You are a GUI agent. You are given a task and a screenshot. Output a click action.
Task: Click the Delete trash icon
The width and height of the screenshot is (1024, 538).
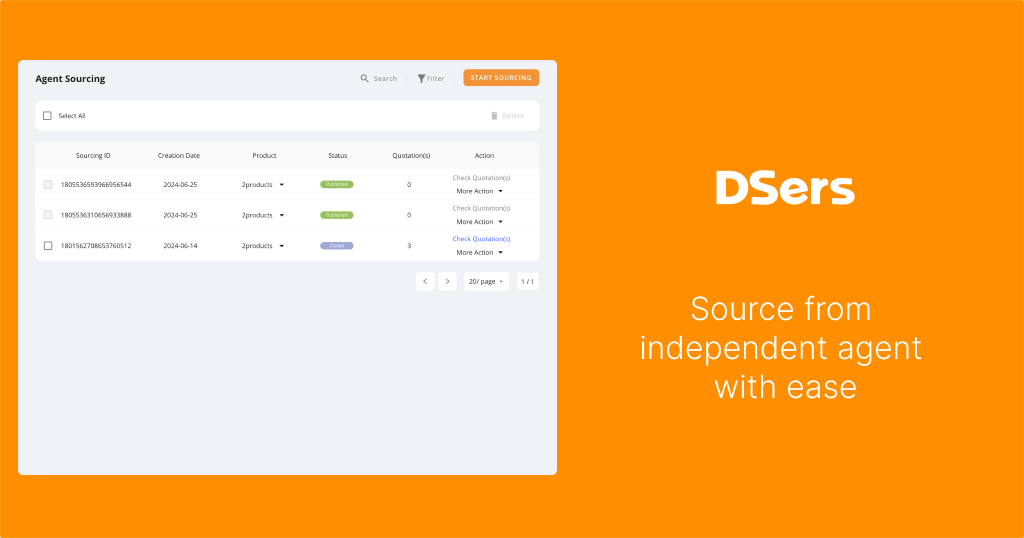pos(494,116)
